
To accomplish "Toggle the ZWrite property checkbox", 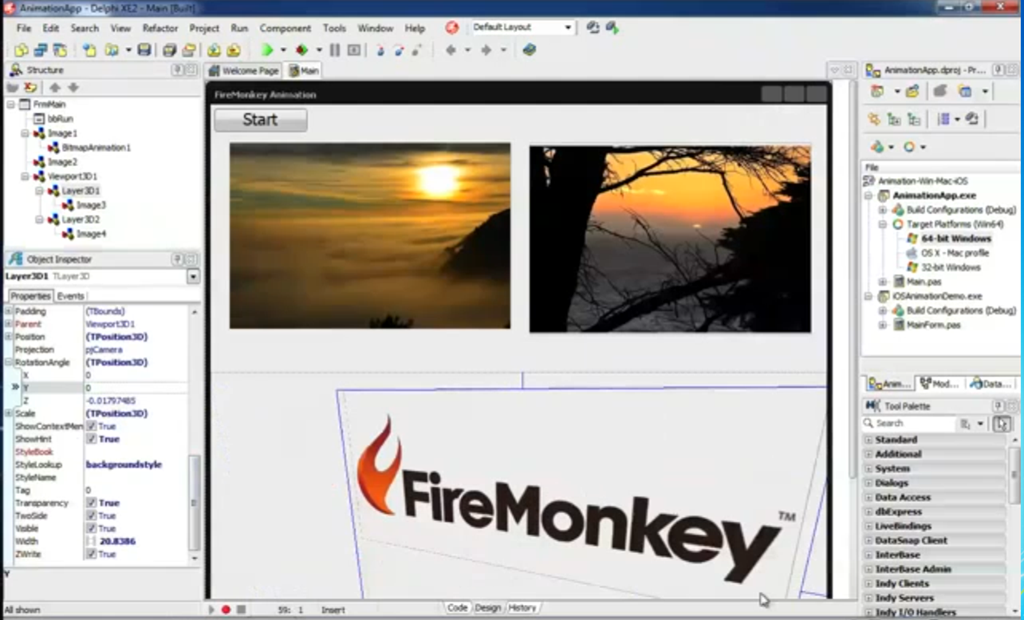I will tap(91, 554).
